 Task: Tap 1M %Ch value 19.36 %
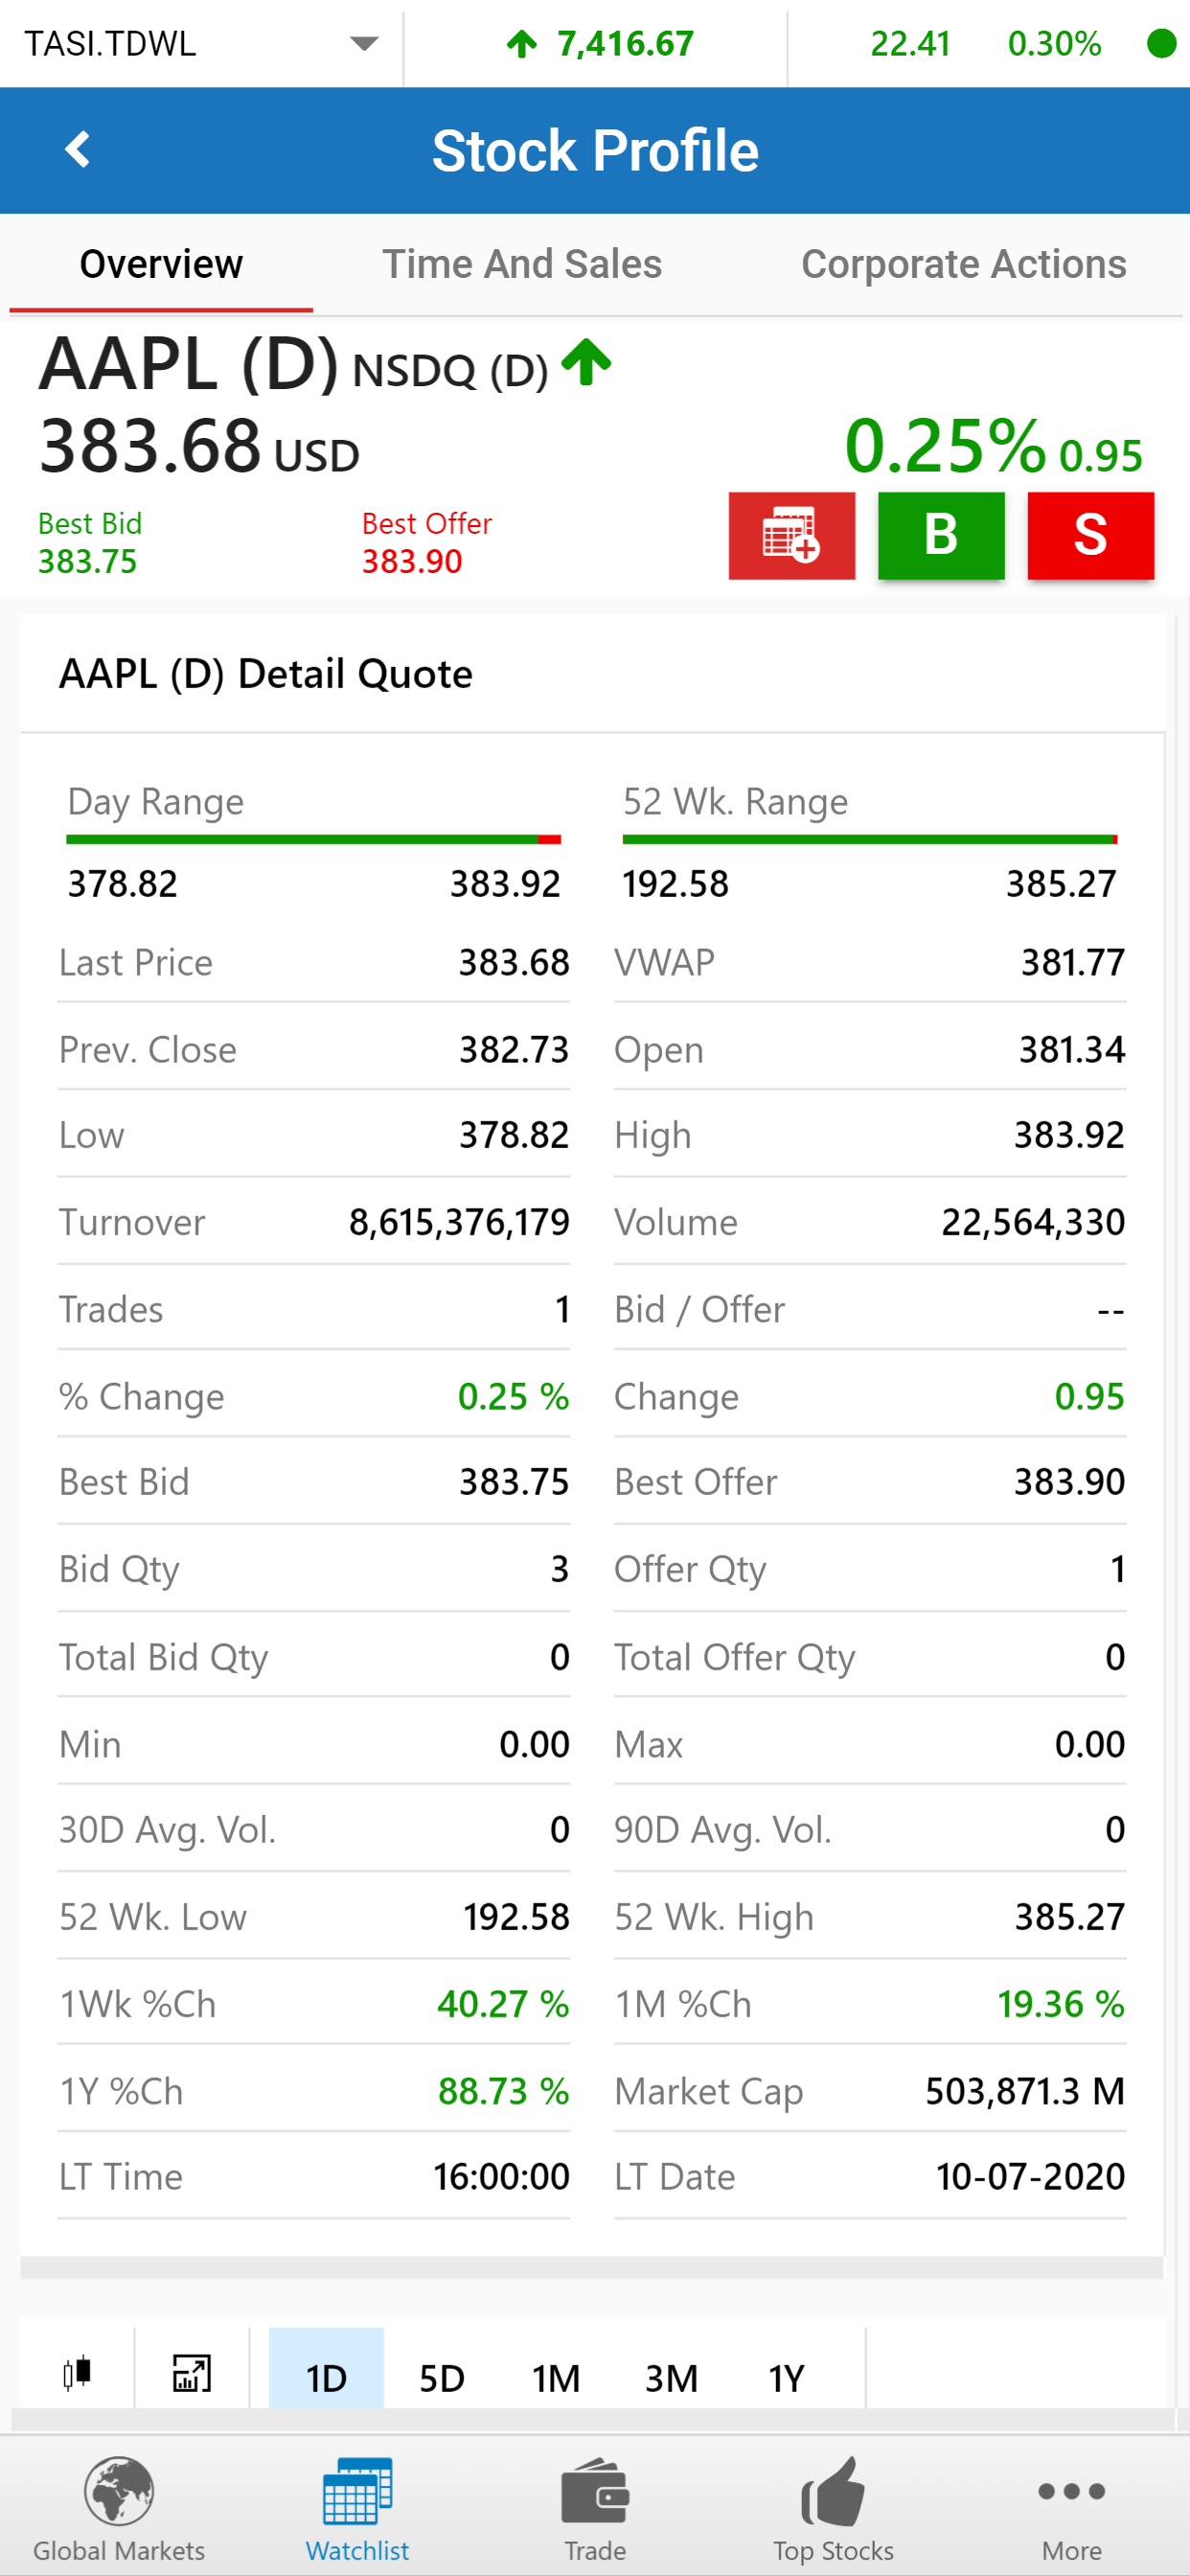[1061, 2004]
